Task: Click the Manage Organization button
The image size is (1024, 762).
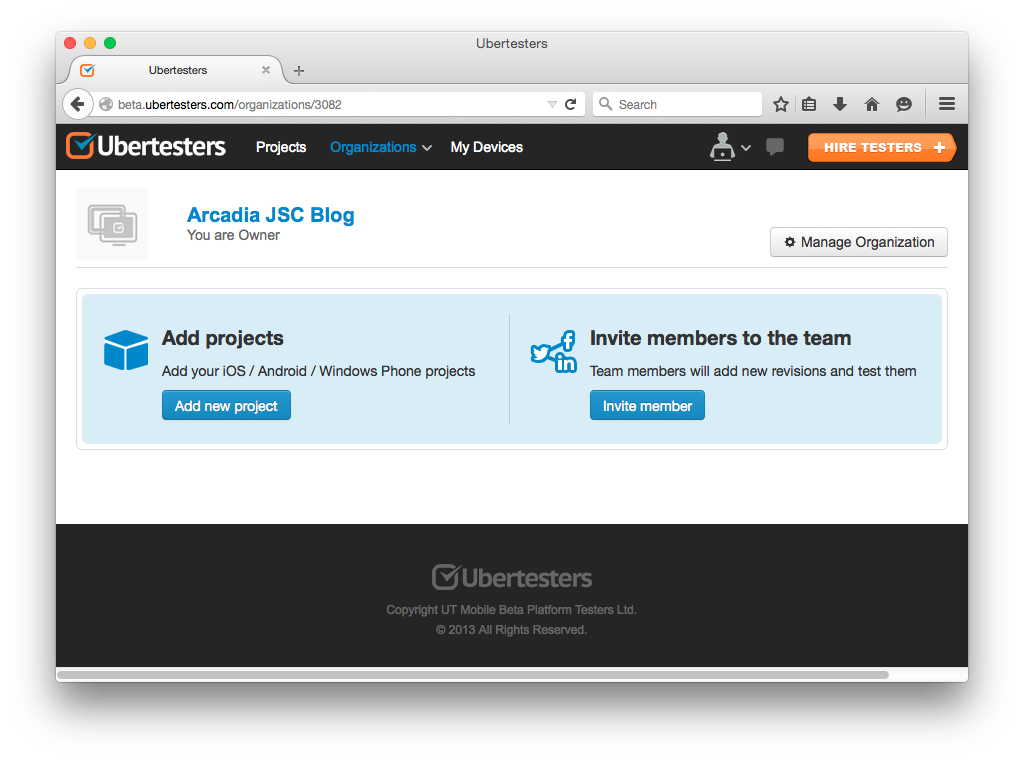Action: point(858,242)
